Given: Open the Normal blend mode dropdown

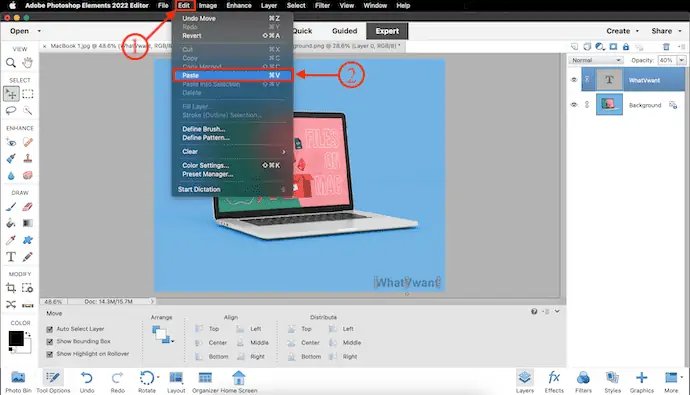Looking at the screenshot, I should [596, 60].
